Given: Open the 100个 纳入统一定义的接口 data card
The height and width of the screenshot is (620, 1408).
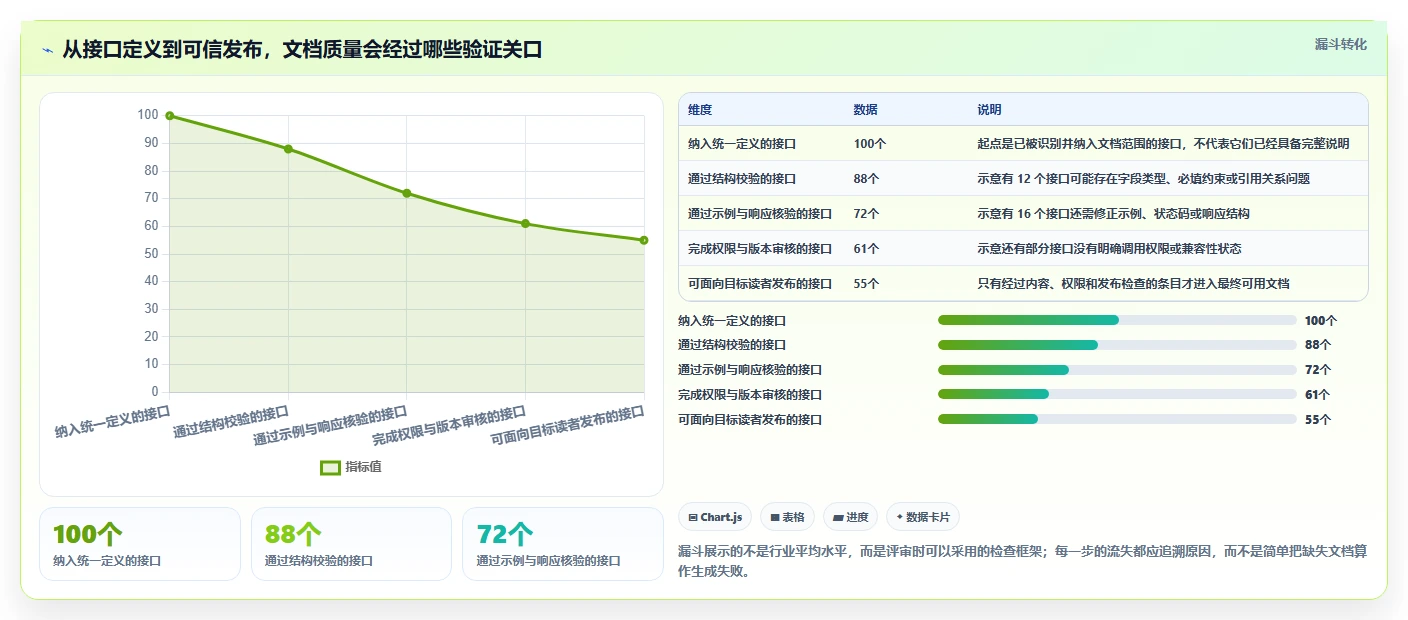Looking at the screenshot, I should point(140,544).
